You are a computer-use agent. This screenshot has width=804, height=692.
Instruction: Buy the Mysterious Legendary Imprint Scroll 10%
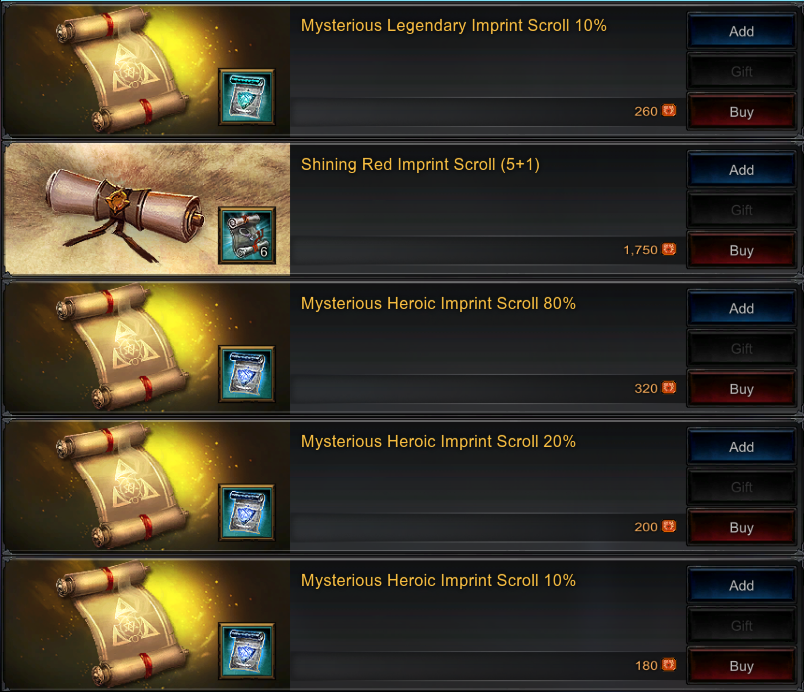741,111
